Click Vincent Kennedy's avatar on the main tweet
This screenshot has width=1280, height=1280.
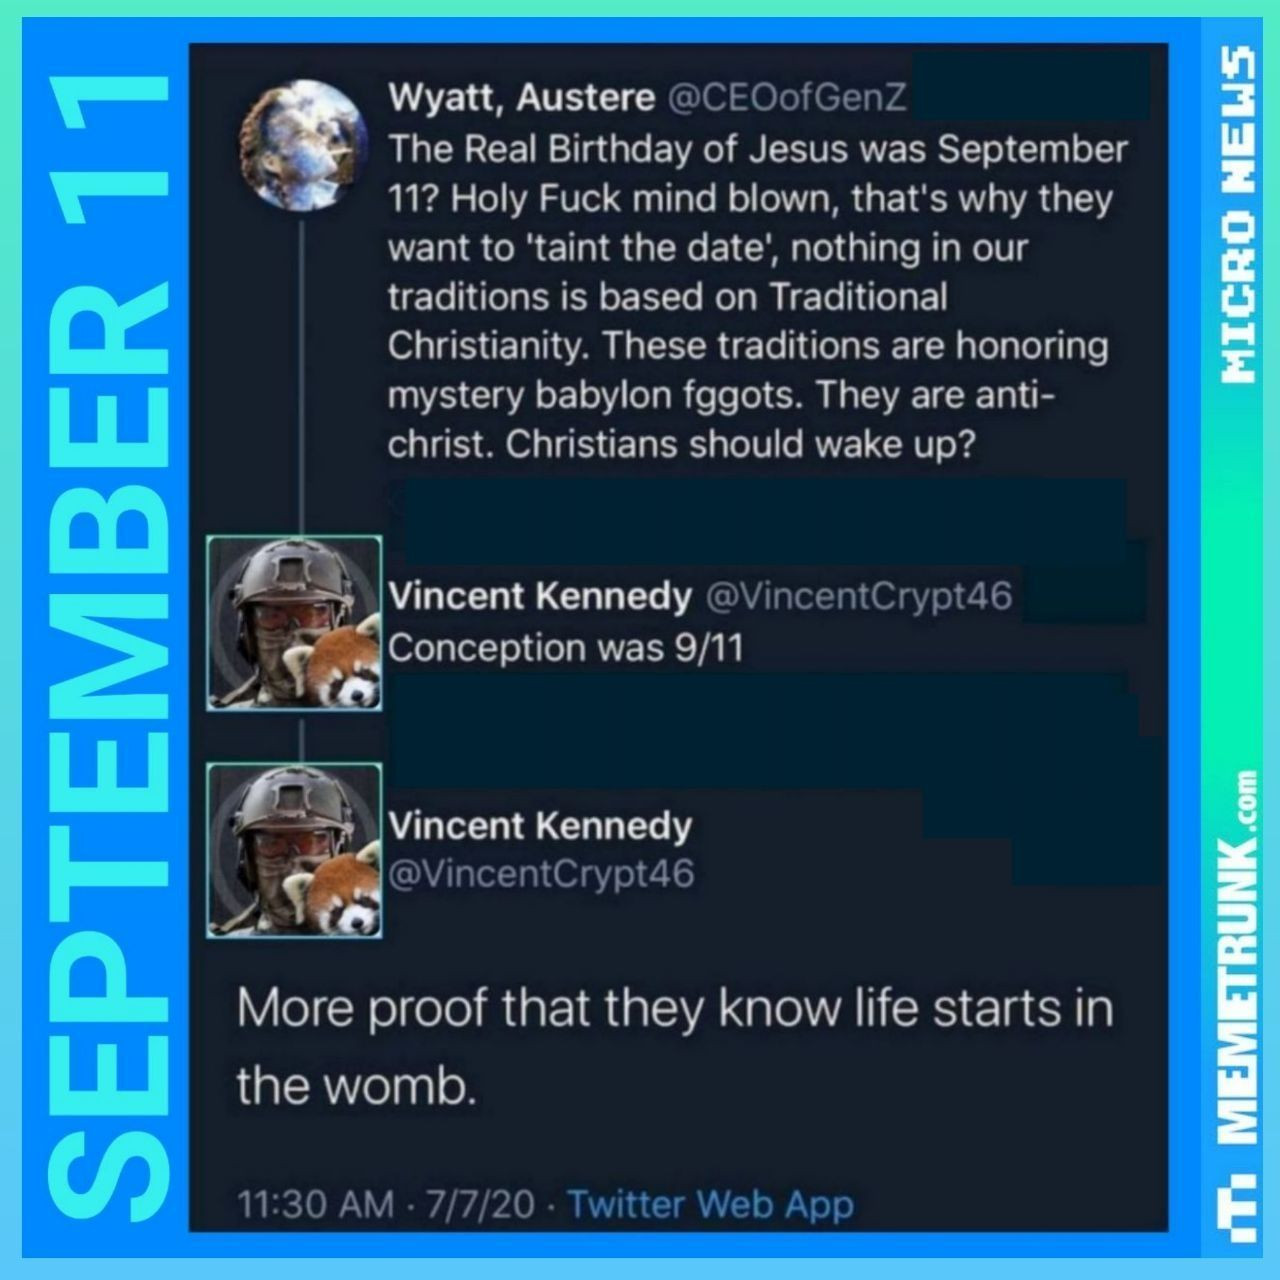294,850
